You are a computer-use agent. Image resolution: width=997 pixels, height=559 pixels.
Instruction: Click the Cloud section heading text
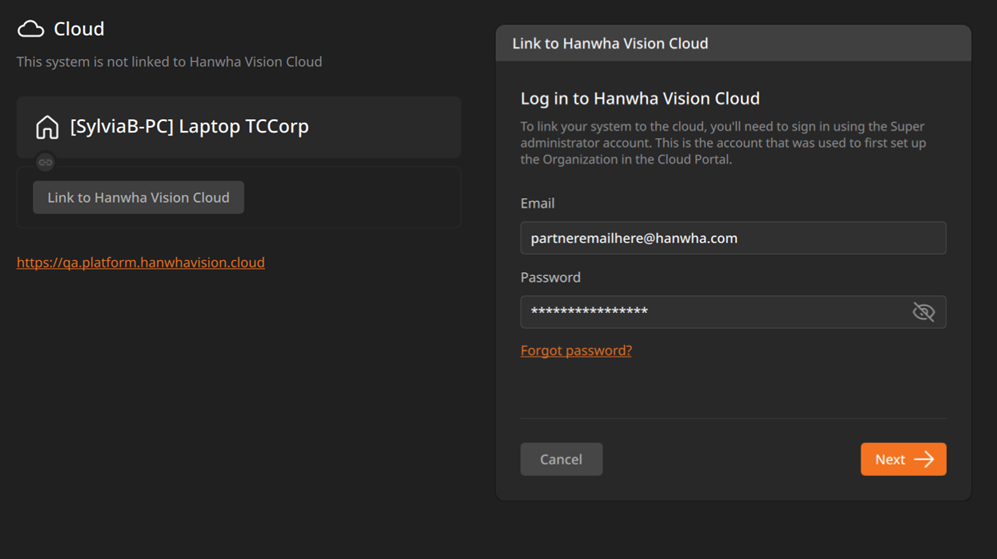coord(79,29)
